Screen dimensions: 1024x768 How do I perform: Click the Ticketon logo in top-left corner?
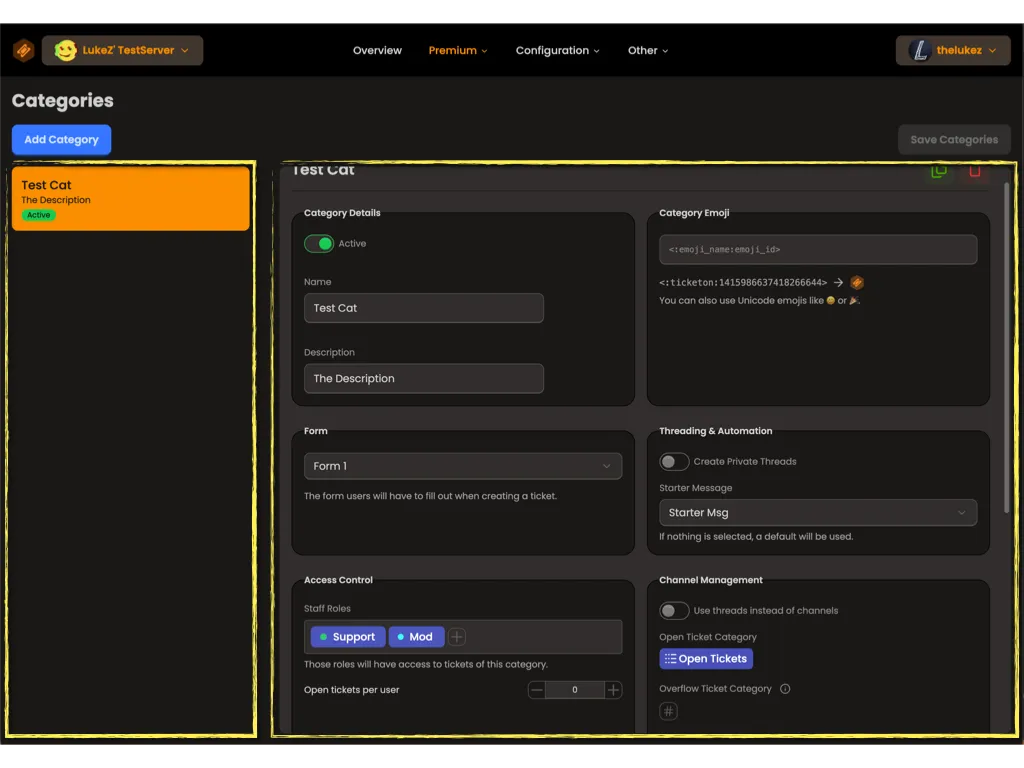23,49
